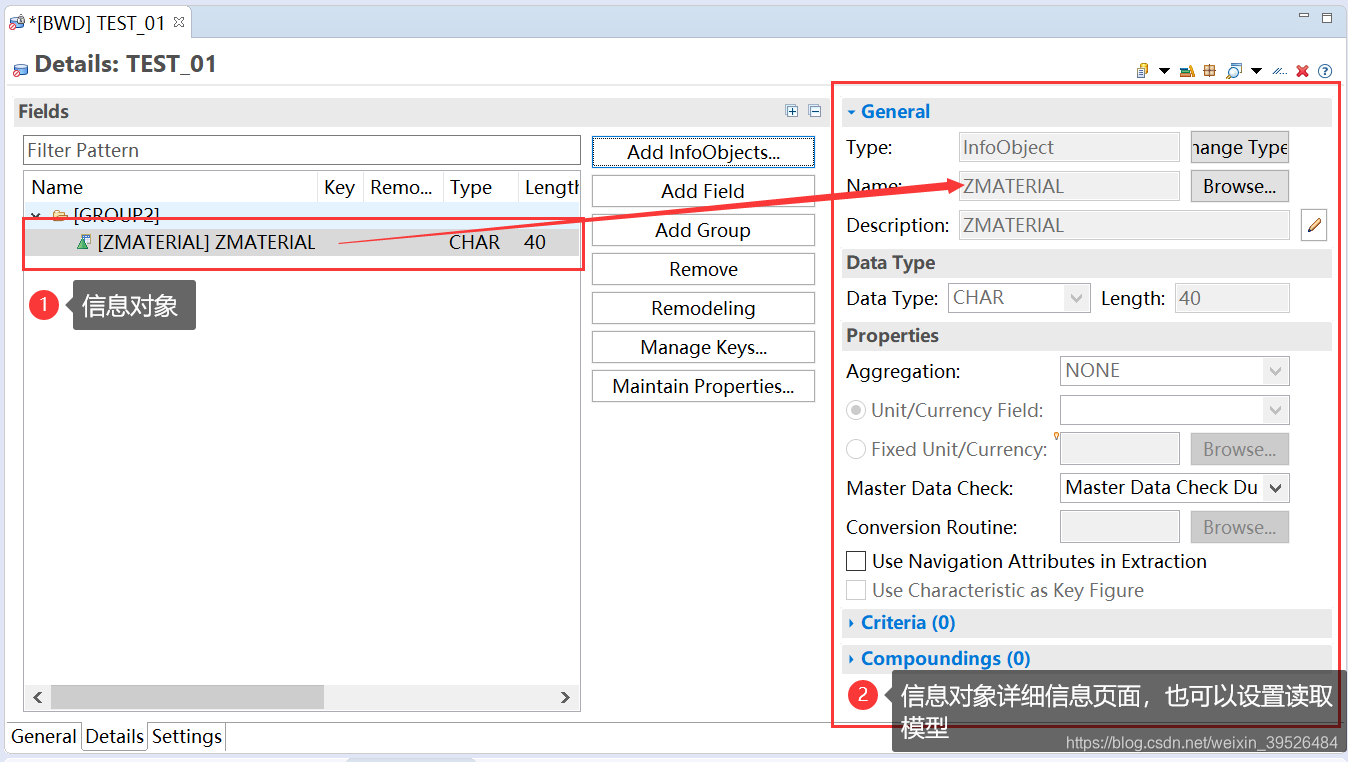Focus the Filter Pattern input field

tap(302, 150)
